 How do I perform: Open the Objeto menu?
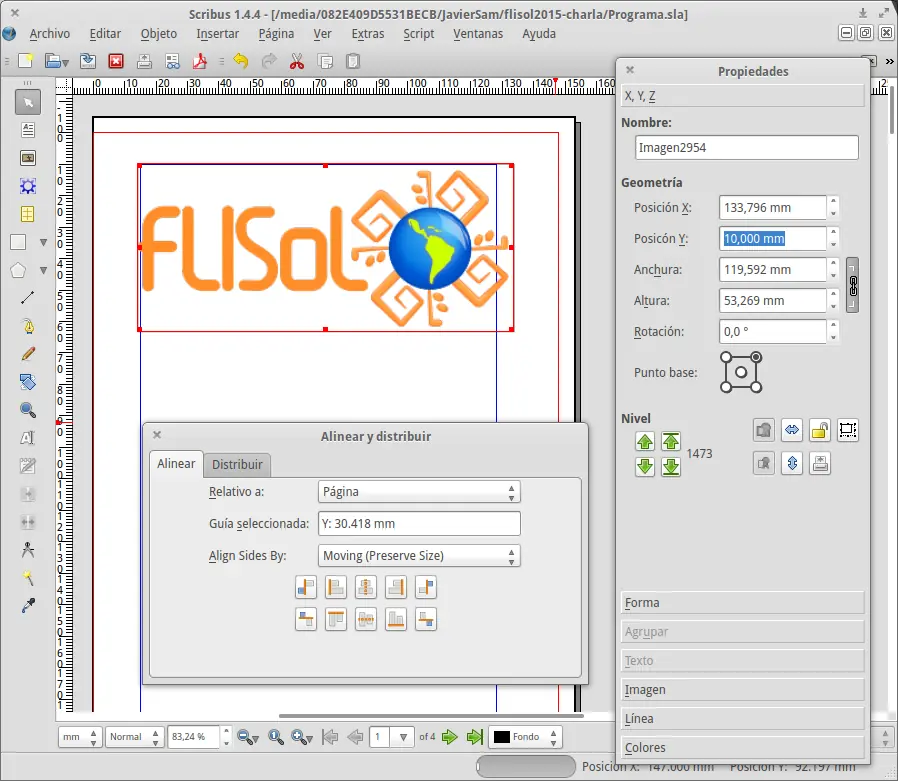tap(159, 34)
